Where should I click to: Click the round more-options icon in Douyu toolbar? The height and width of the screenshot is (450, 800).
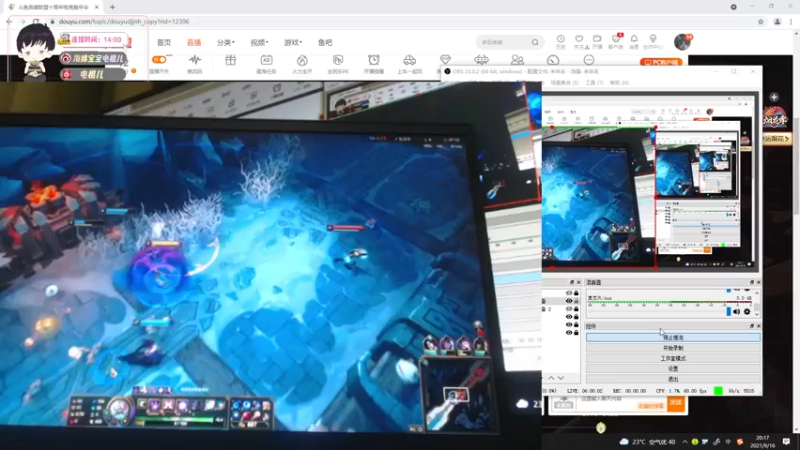589,60
